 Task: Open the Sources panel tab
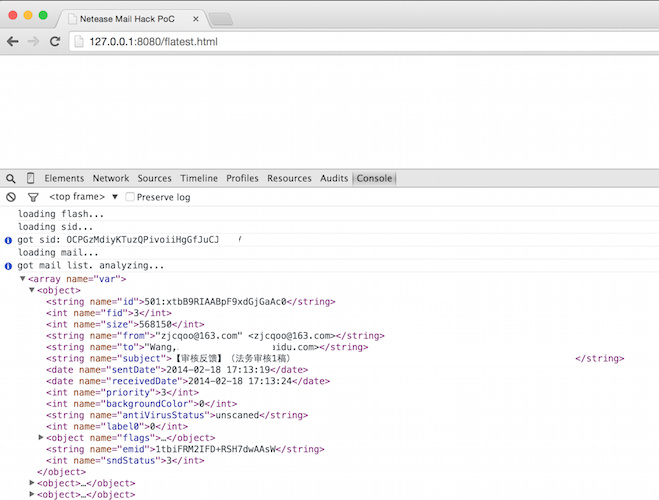(x=155, y=178)
